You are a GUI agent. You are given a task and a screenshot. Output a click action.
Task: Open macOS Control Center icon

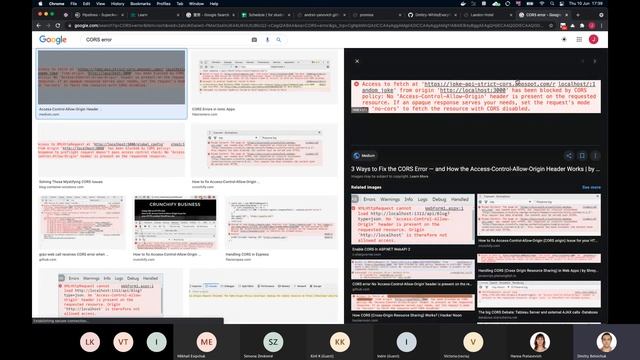pyautogui.click(x=562, y=4)
